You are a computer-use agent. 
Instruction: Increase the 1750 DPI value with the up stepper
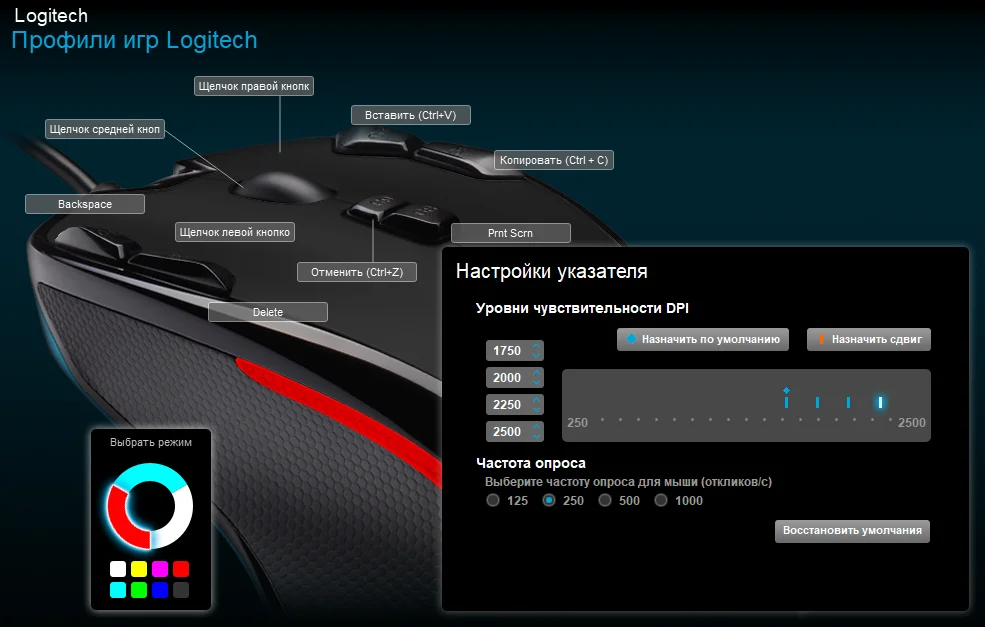[x=535, y=346]
